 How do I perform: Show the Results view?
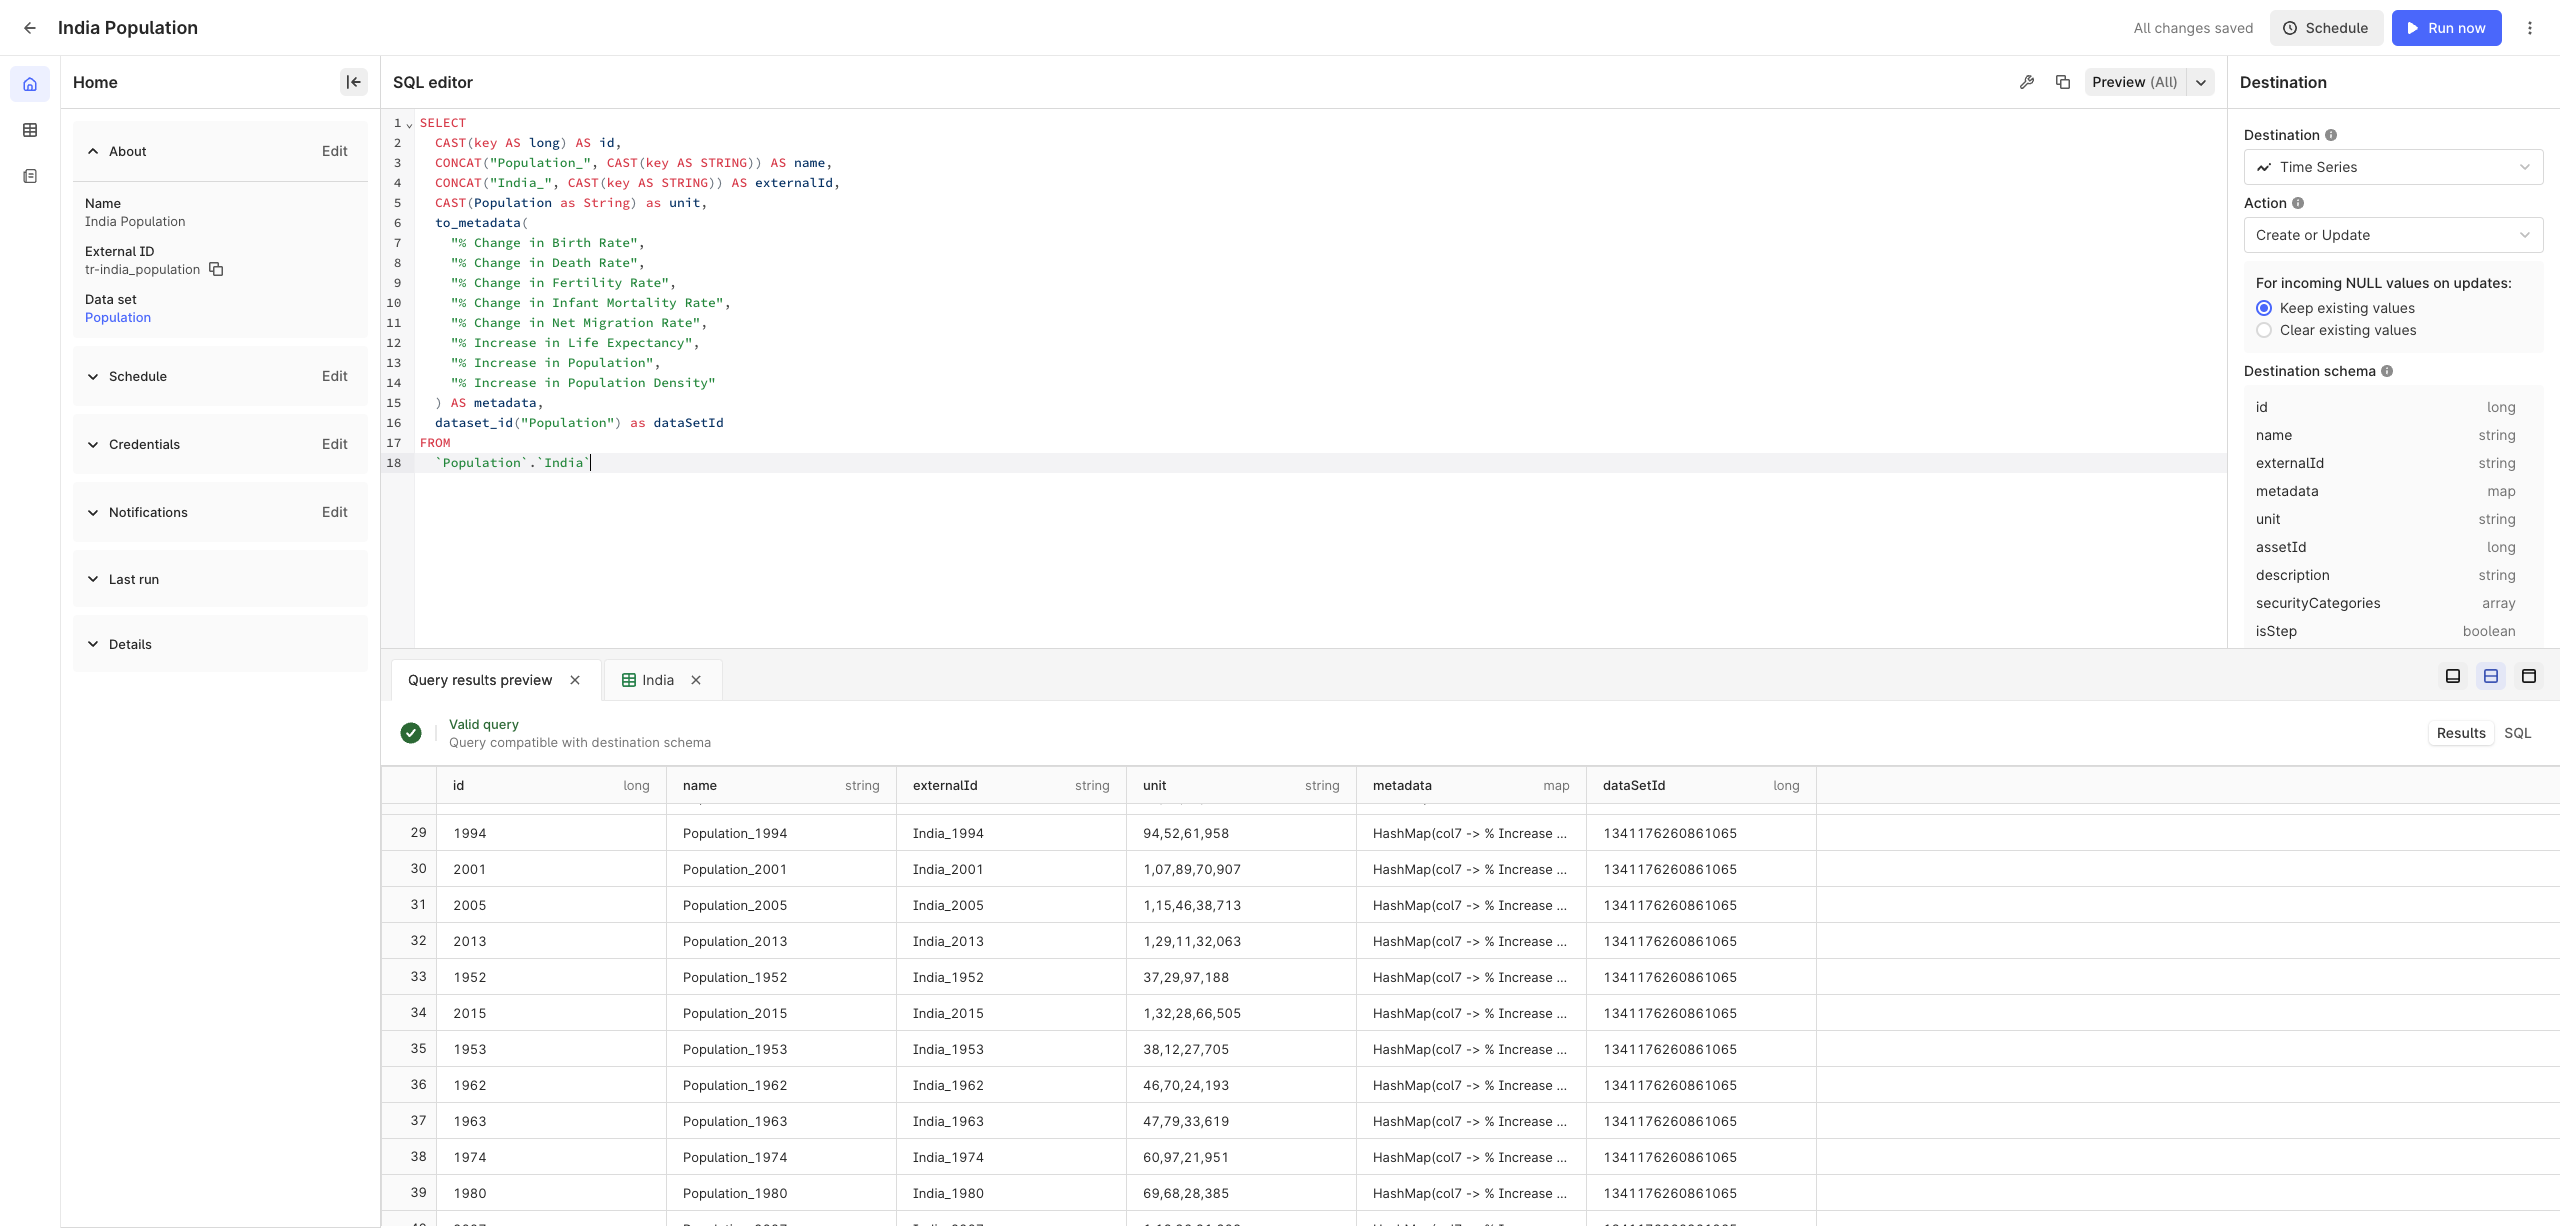(x=2461, y=733)
